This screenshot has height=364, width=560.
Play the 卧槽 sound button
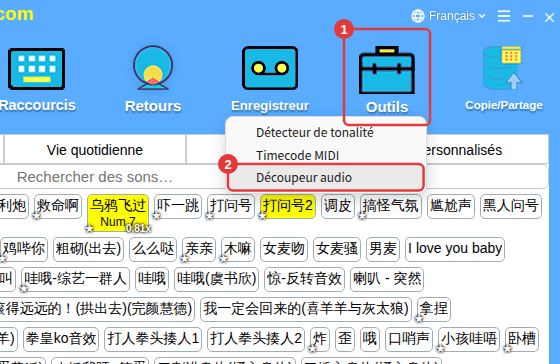coord(522,339)
